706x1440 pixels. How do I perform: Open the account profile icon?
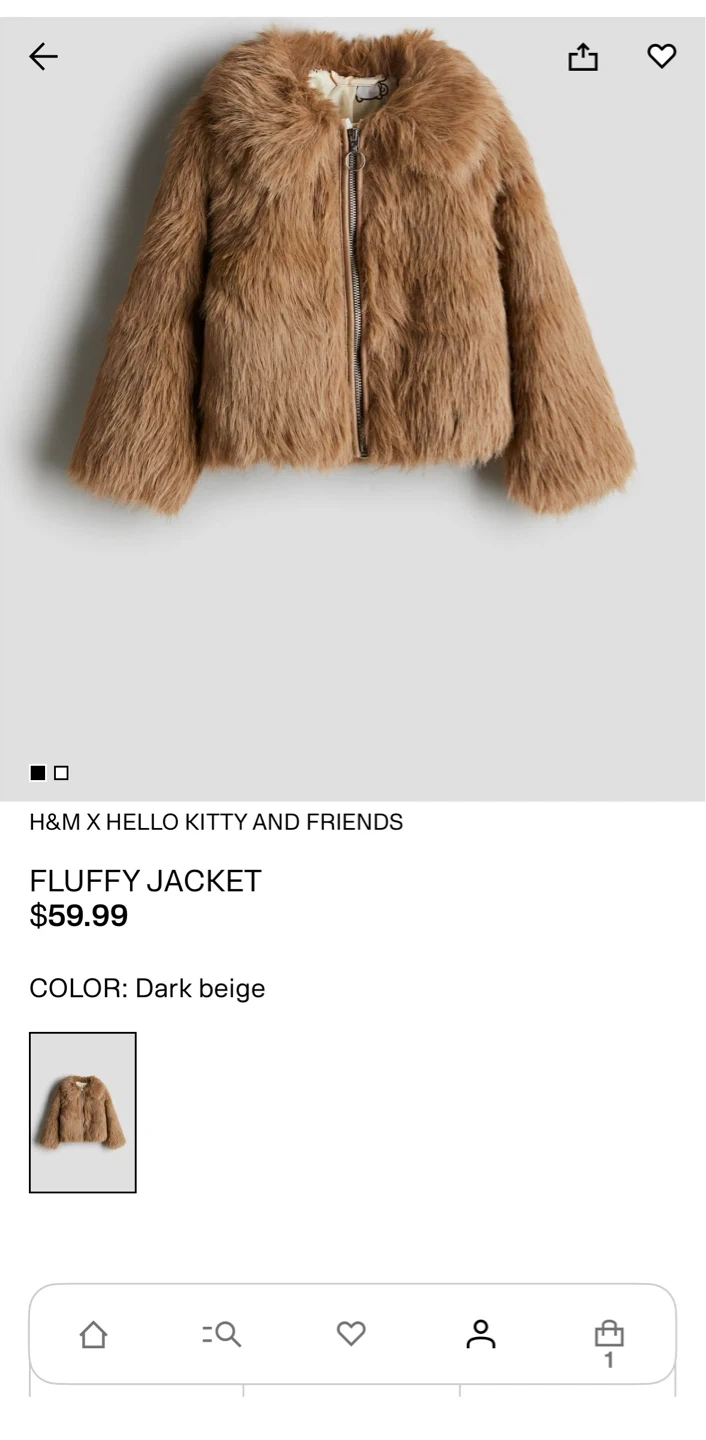tap(481, 1334)
